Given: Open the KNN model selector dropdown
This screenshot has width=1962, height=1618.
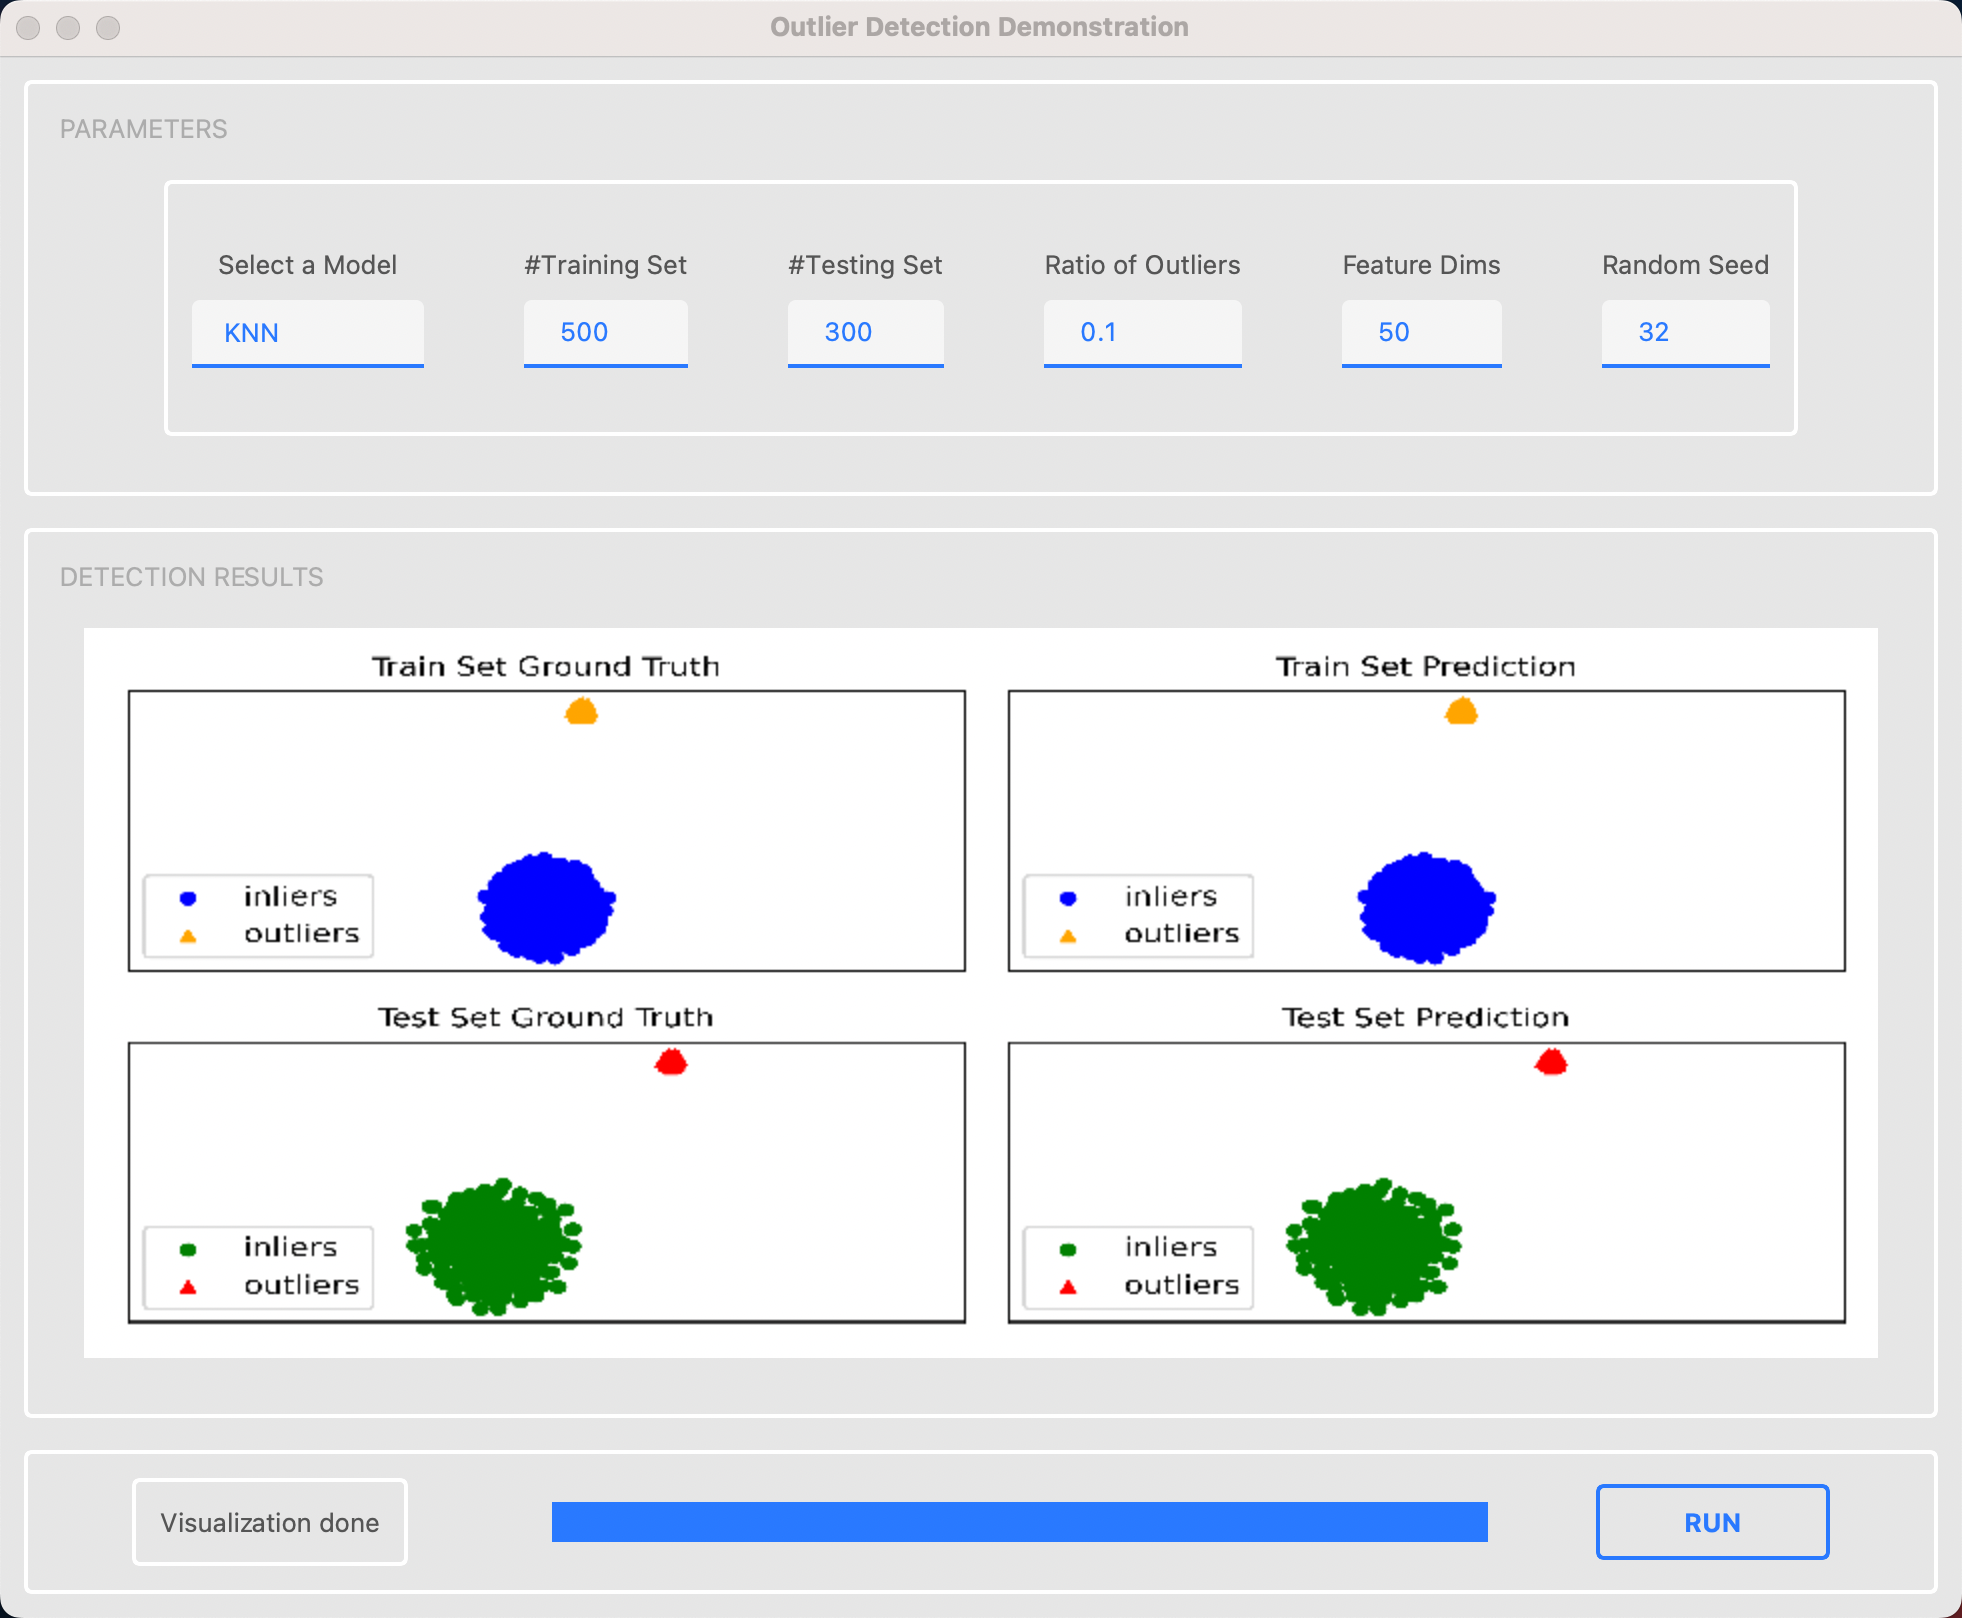Looking at the screenshot, I should (x=307, y=333).
